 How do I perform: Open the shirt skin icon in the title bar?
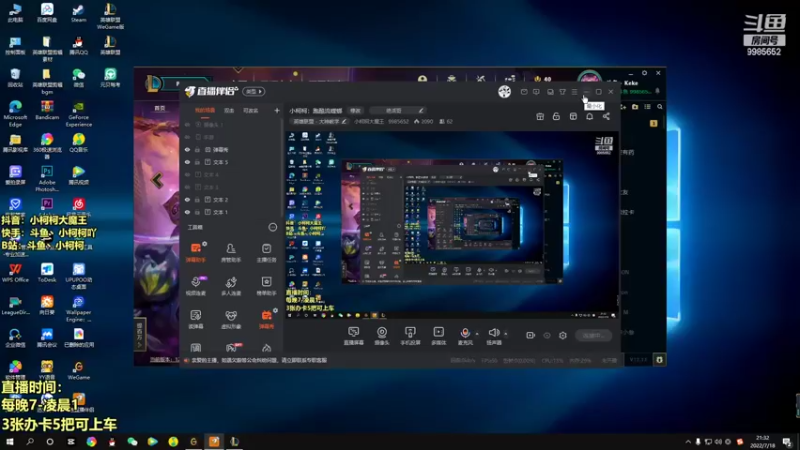[562, 92]
